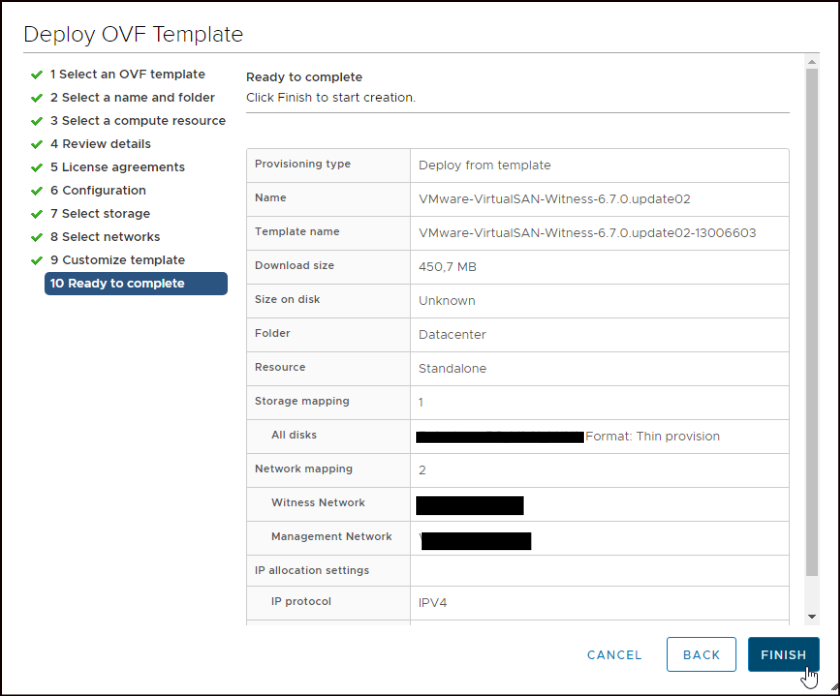The width and height of the screenshot is (840, 696).
Task: Go to step 5 License agreements
Action: (x=117, y=167)
